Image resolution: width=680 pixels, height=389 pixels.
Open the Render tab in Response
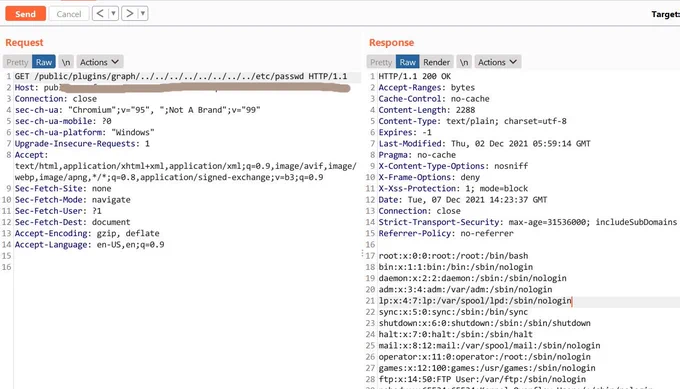pyautogui.click(x=437, y=62)
